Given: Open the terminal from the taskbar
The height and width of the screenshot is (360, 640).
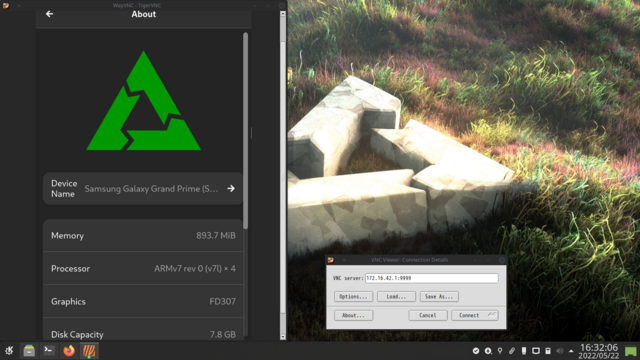Looking at the screenshot, I should [x=49, y=350].
